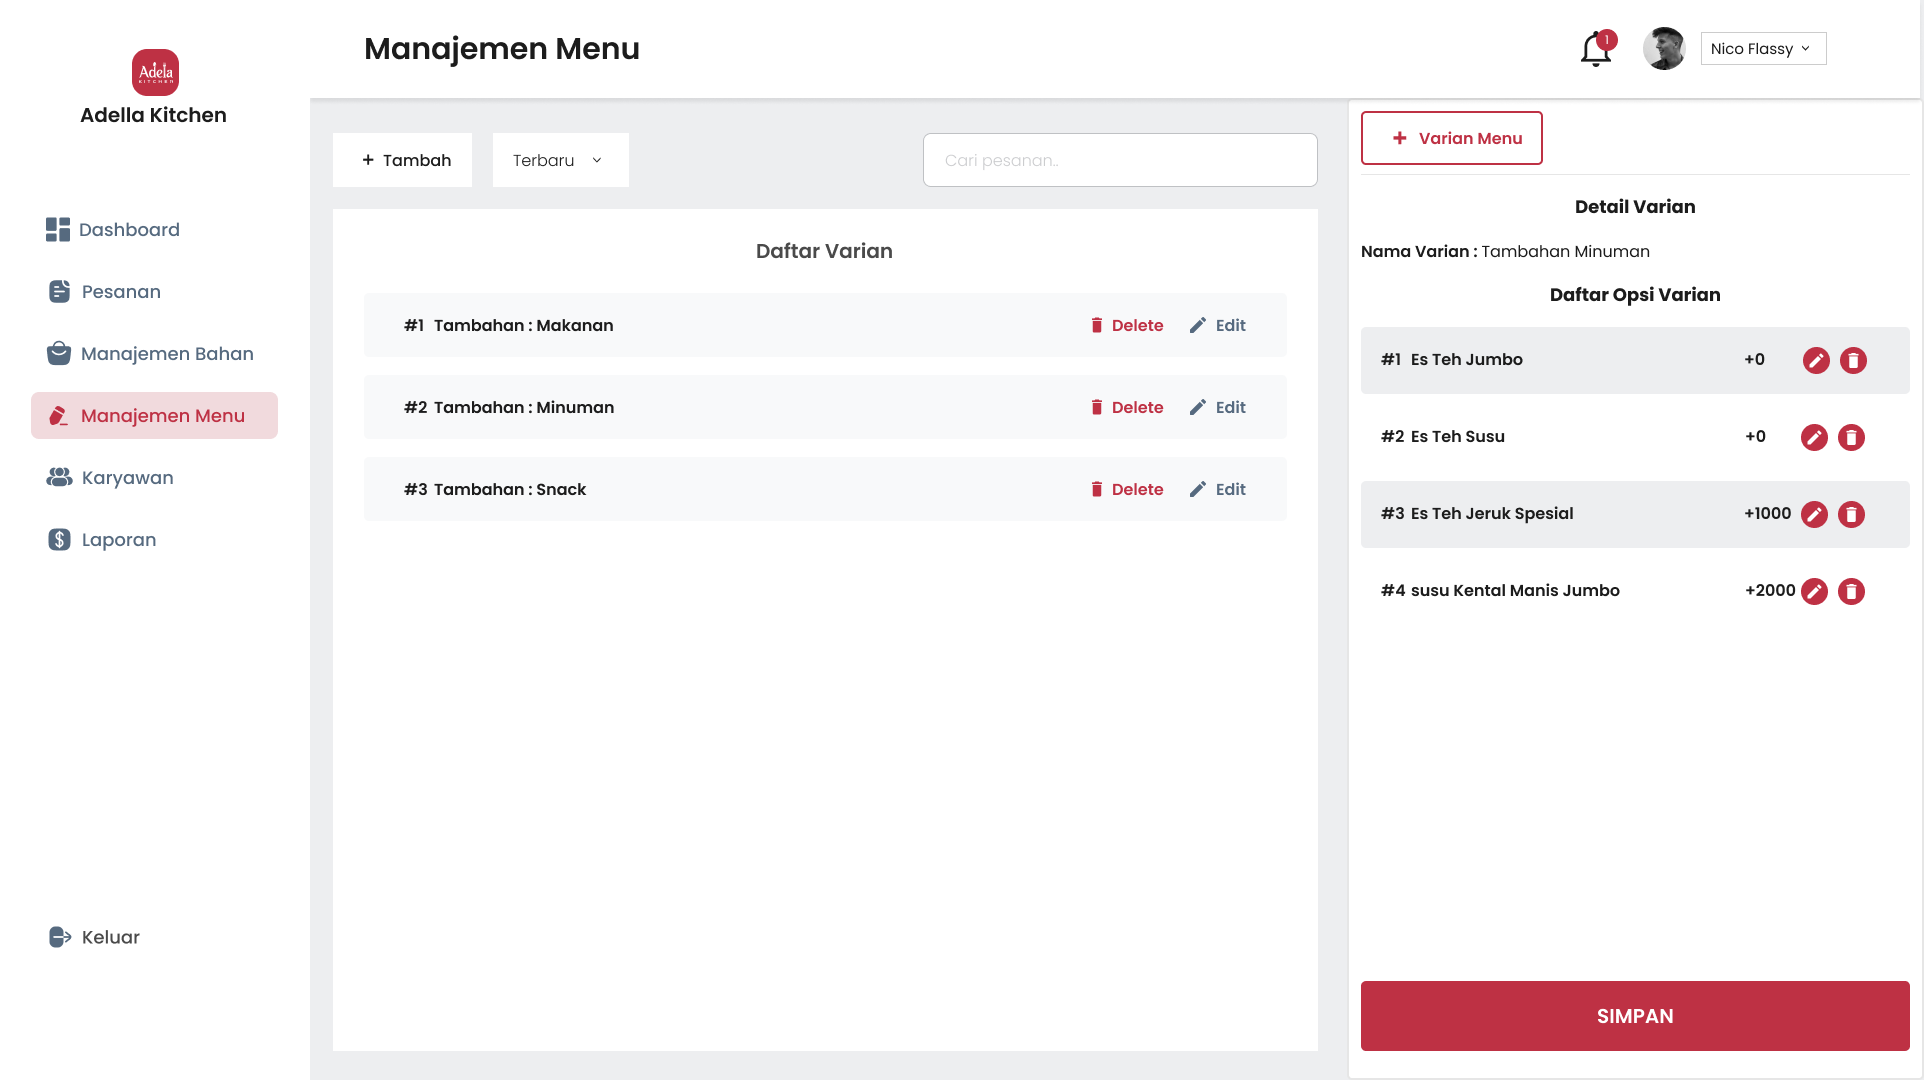Delete the Es Teh Susu option

click(x=1851, y=437)
